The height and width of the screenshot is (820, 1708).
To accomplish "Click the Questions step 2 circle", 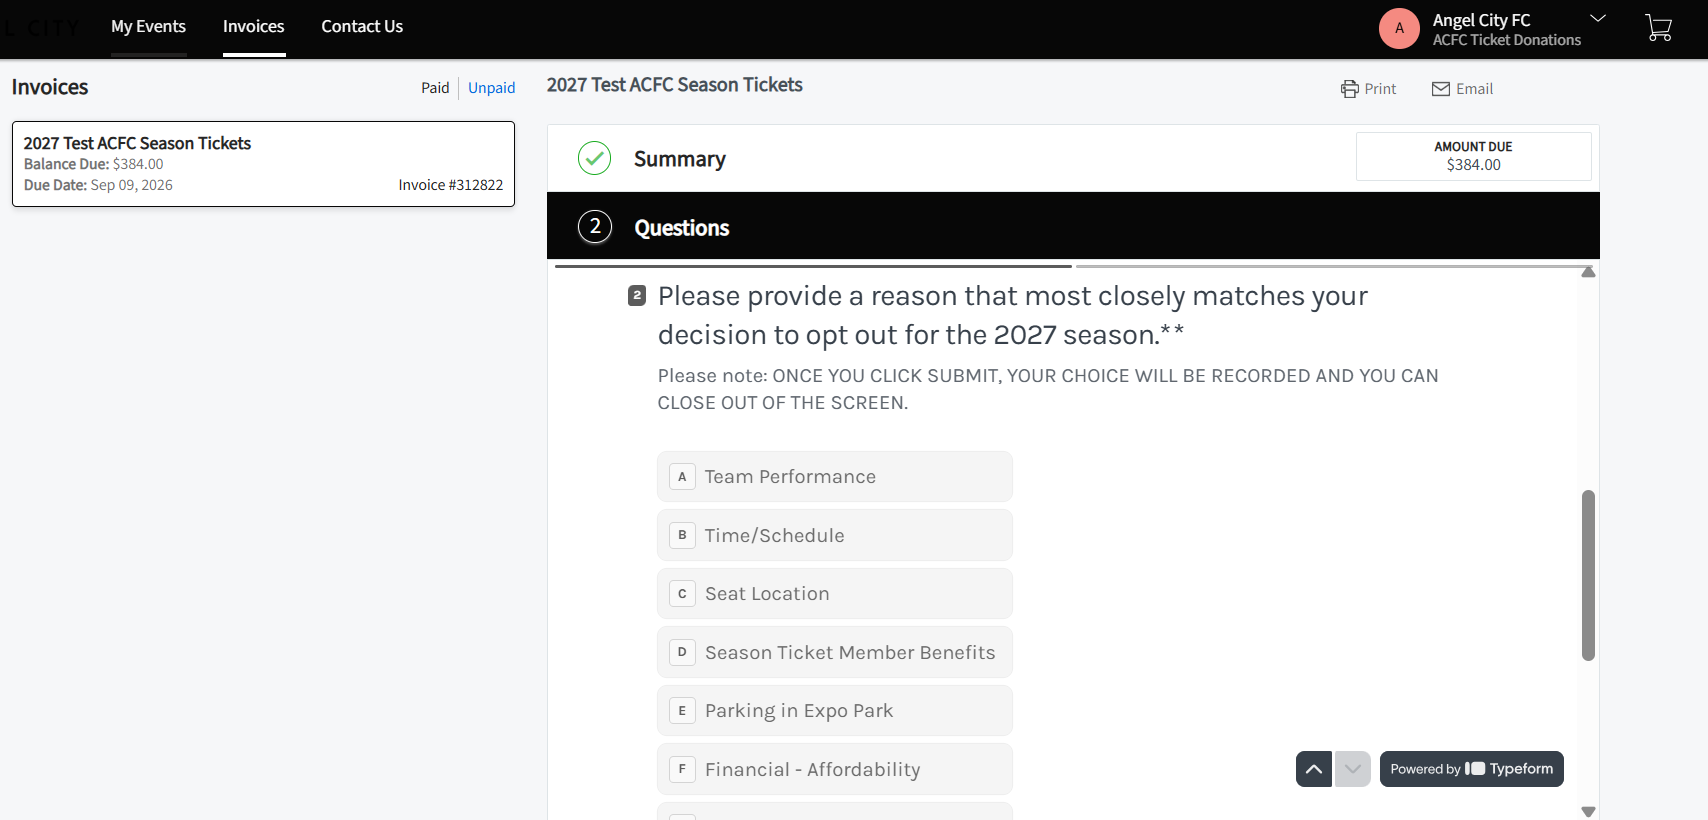I will point(595,227).
